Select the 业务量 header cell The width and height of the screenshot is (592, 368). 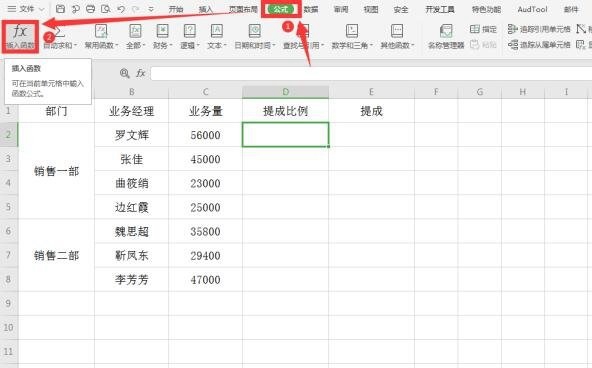point(206,111)
